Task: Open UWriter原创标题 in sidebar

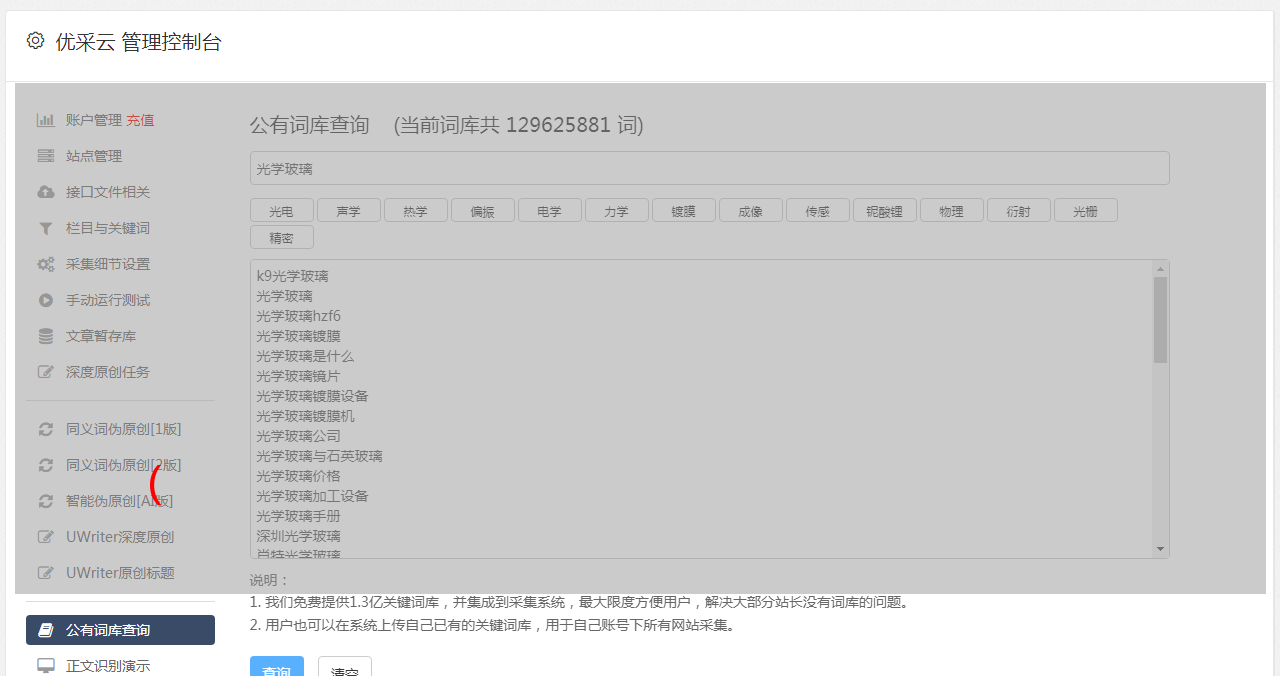Action: pyautogui.click(x=120, y=573)
